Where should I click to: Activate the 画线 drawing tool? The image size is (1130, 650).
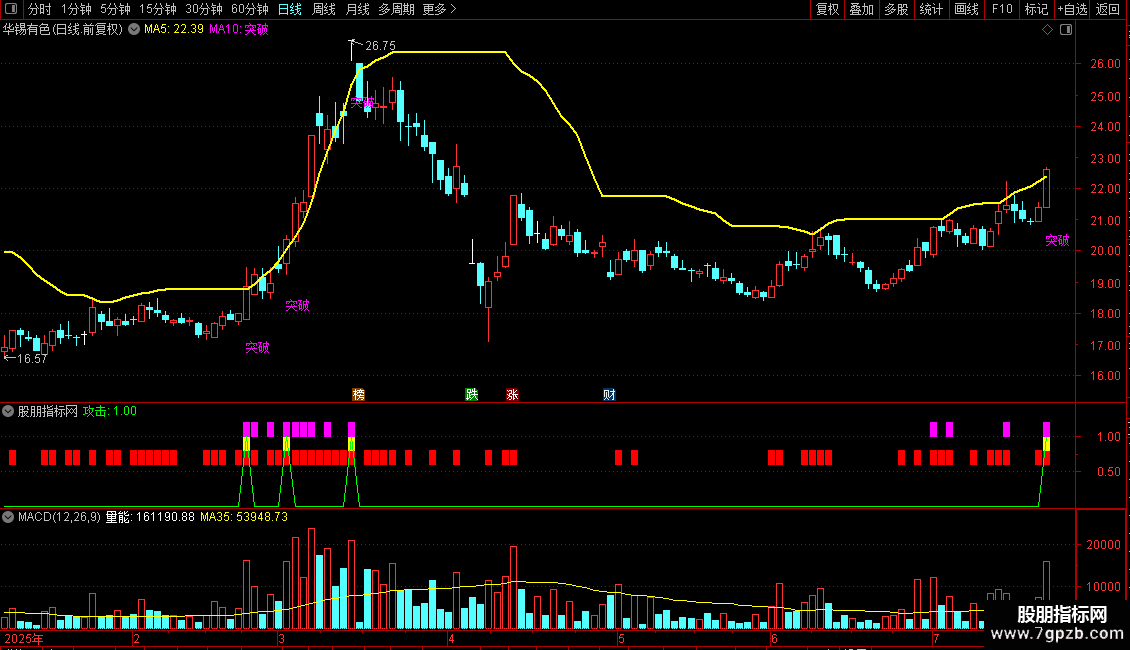pyautogui.click(x=966, y=9)
